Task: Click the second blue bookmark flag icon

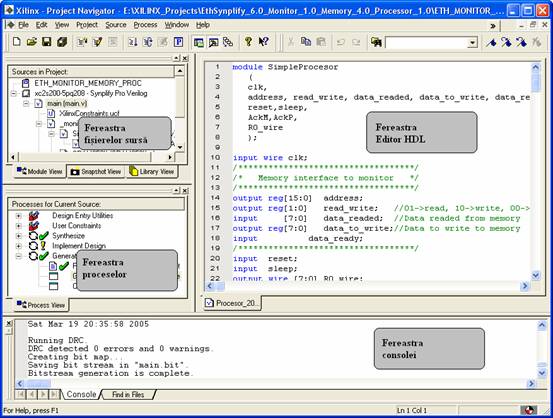Action: pyautogui.click(x=506, y=42)
